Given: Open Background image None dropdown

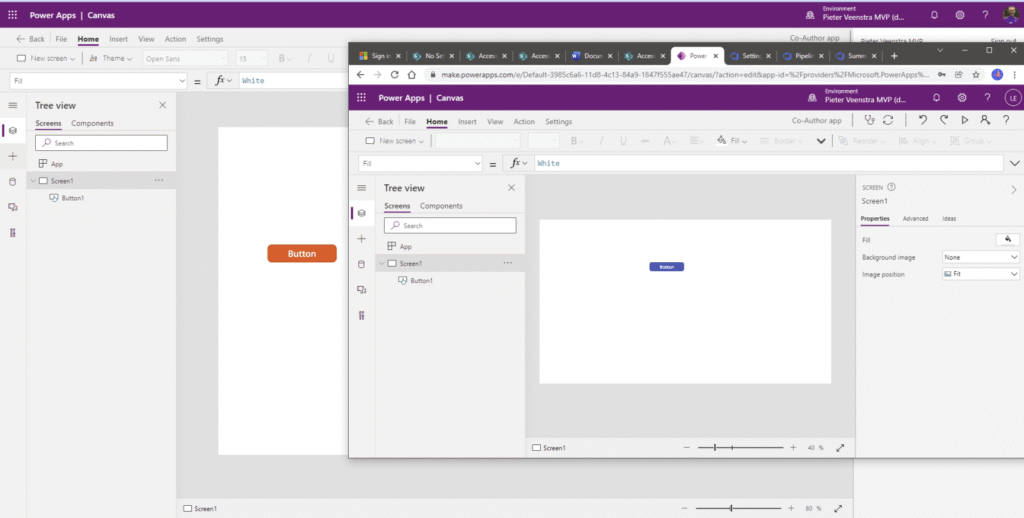Looking at the screenshot, I should [x=980, y=257].
